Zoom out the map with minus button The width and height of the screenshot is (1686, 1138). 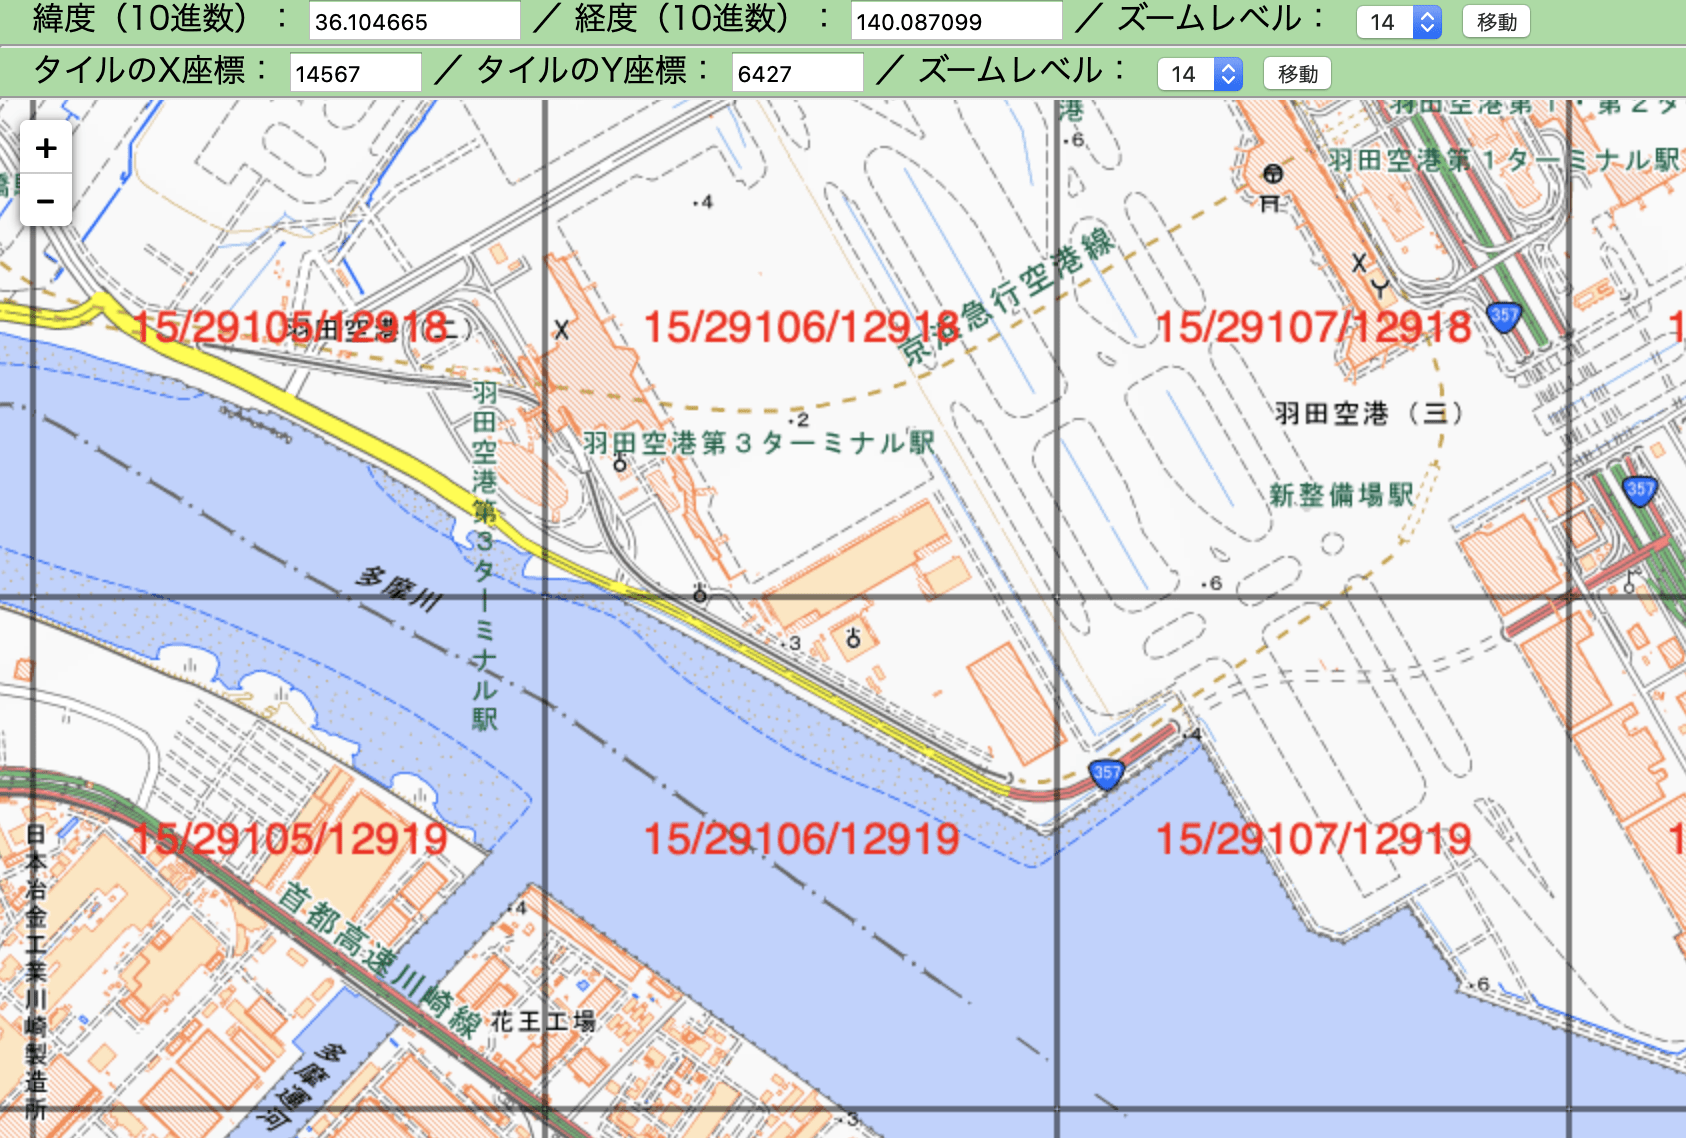[x=46, y=200]
